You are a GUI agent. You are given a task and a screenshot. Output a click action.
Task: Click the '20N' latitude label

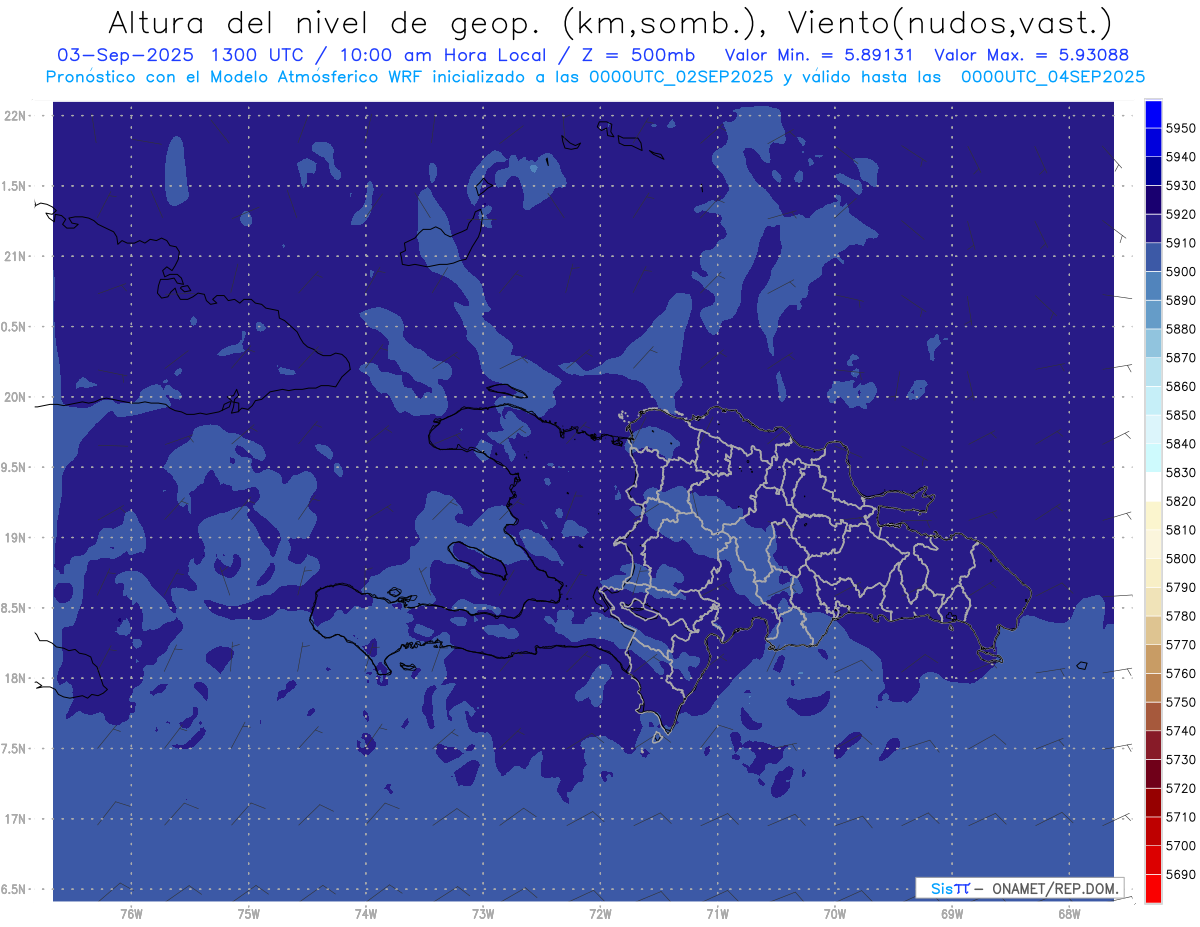15,397
